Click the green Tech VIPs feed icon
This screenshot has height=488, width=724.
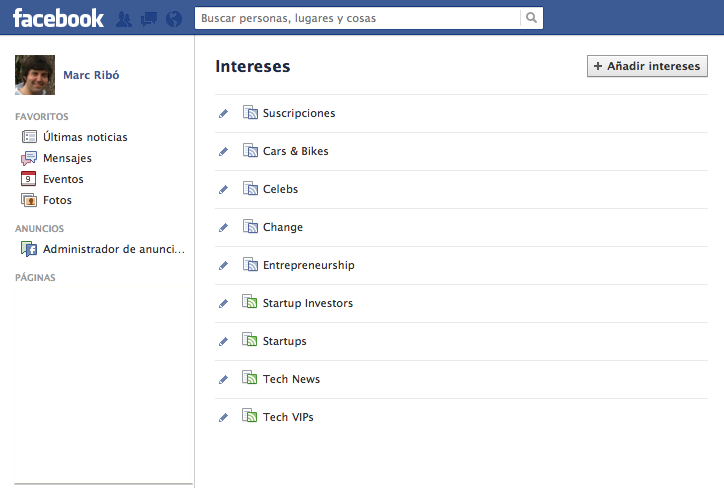click(250, 416)
